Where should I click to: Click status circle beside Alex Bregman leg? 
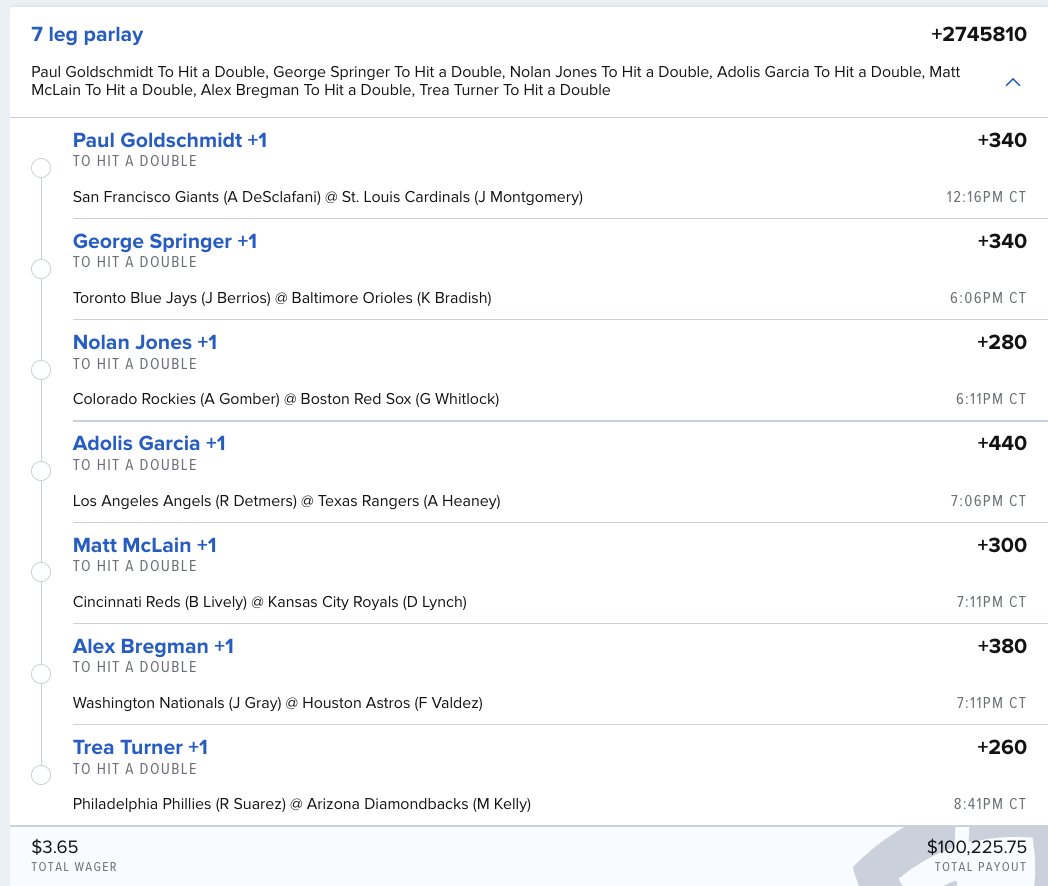[41, 674]
